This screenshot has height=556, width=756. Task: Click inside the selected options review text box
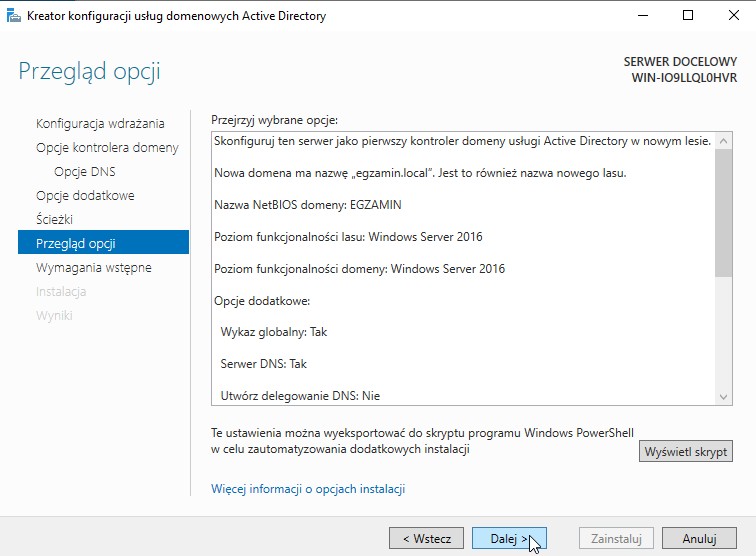tap(460, 300)
